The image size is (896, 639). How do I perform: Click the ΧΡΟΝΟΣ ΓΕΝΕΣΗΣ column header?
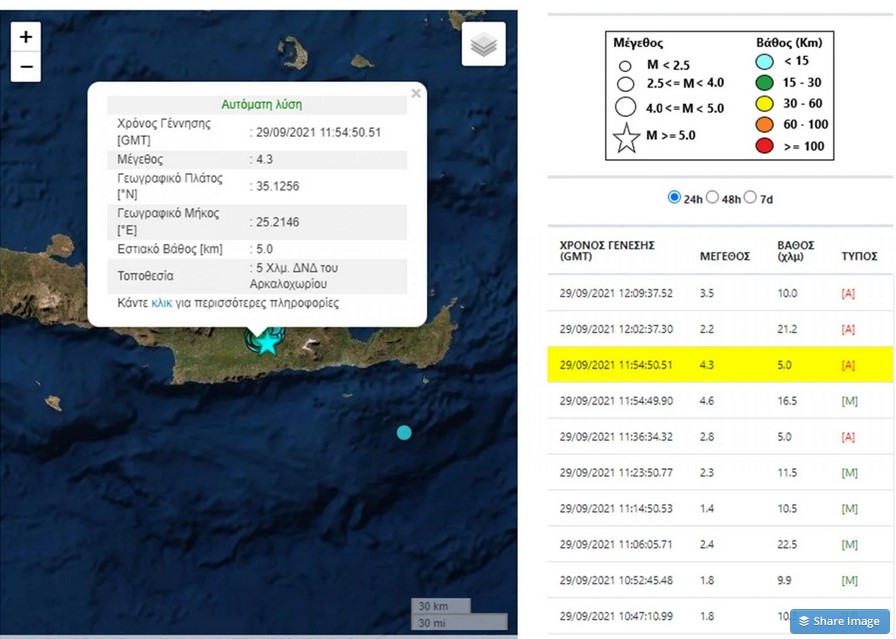click(607, 251)
